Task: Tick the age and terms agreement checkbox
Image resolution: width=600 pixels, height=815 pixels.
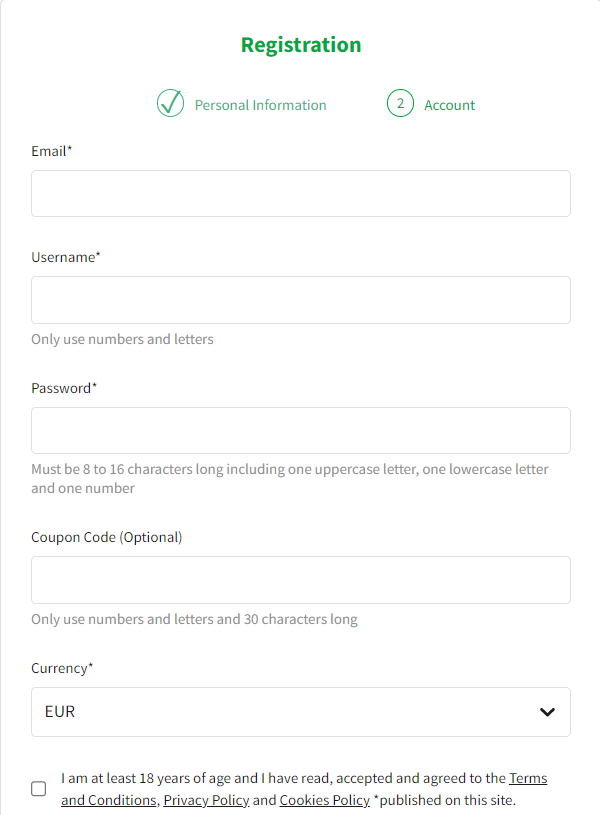Action: (38, 788)
